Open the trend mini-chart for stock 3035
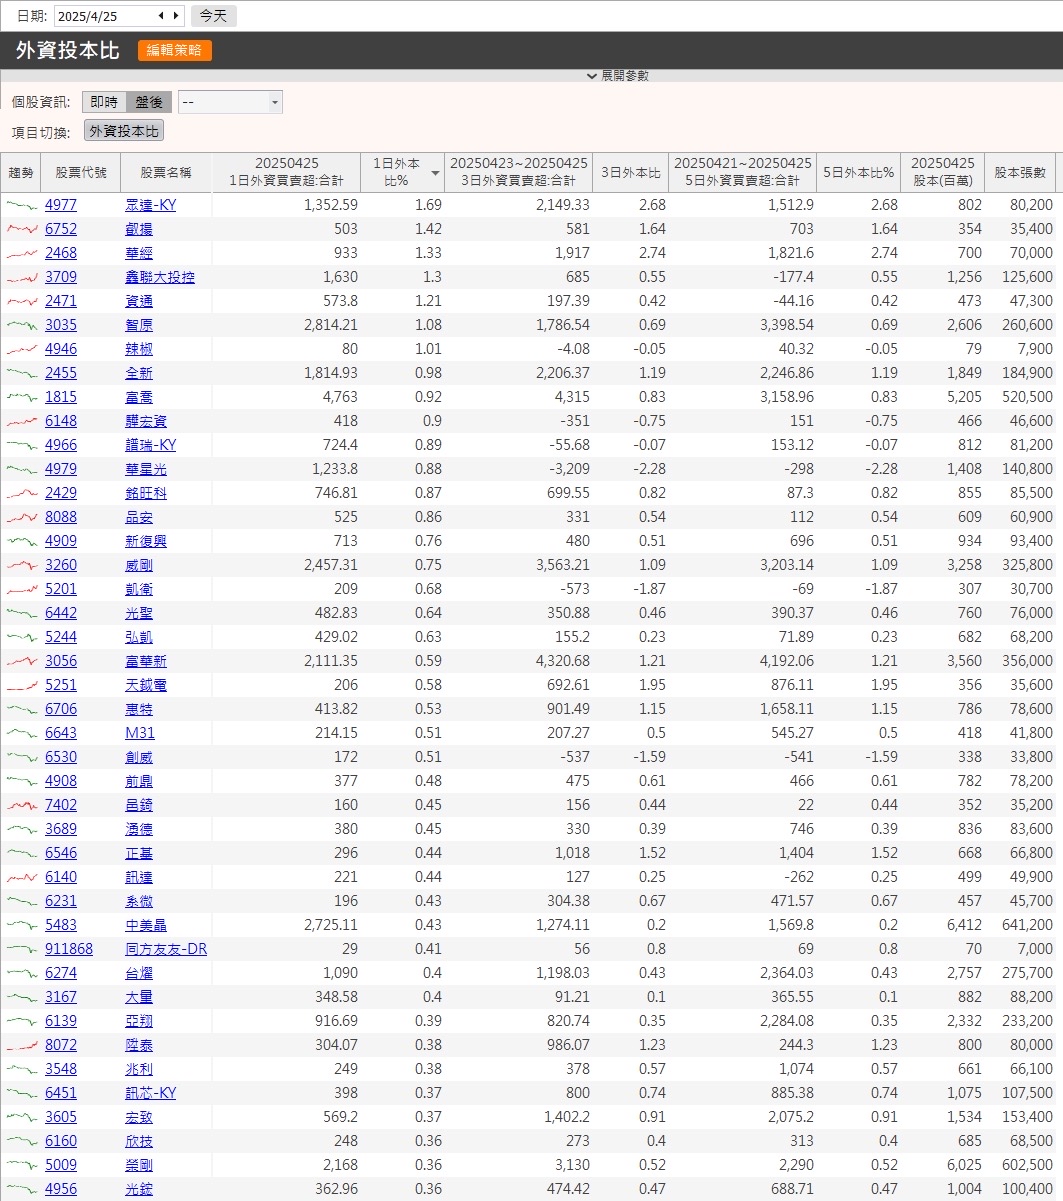 click(21, 325)
